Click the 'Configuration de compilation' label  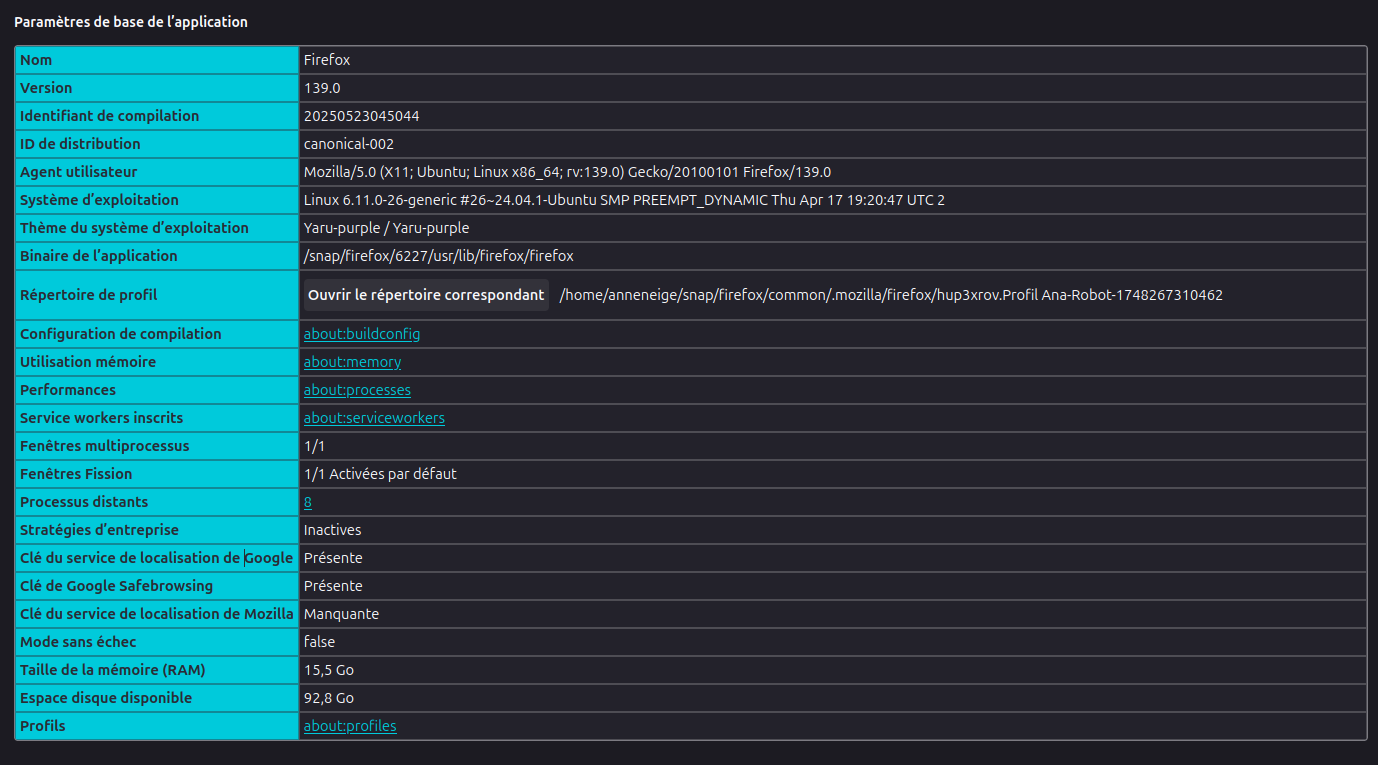click(121, 334)
